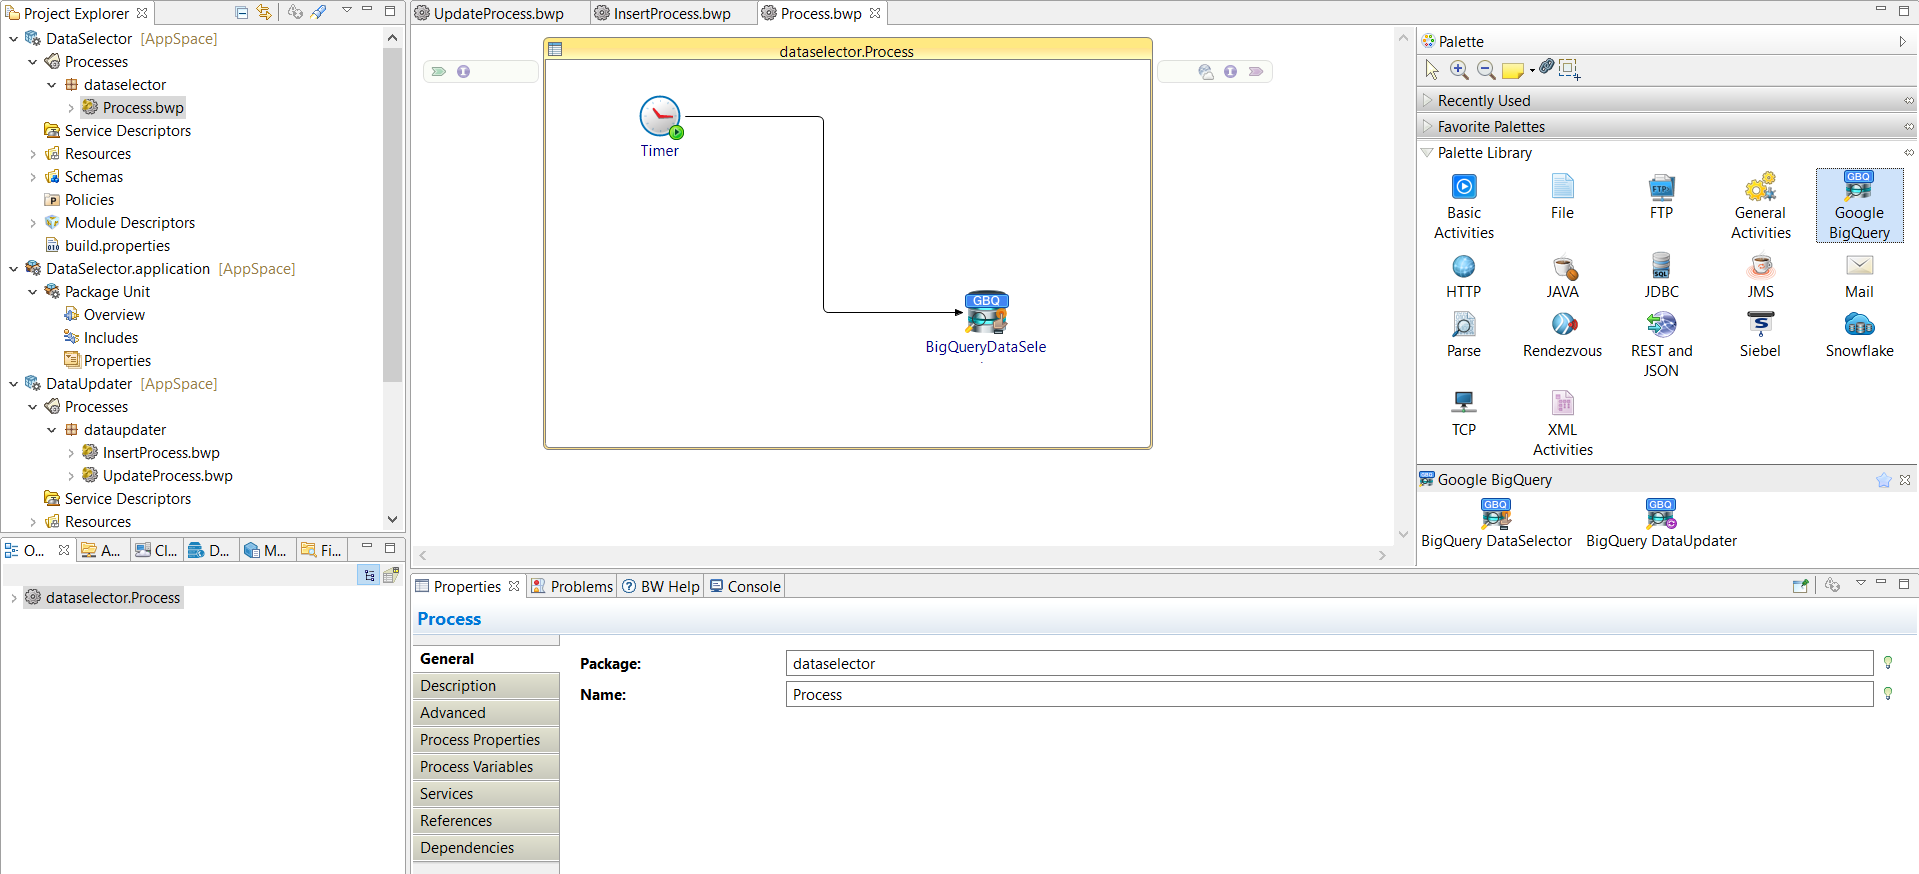
Task: Collapse DataSelector.application node
Action: [14, 269]
